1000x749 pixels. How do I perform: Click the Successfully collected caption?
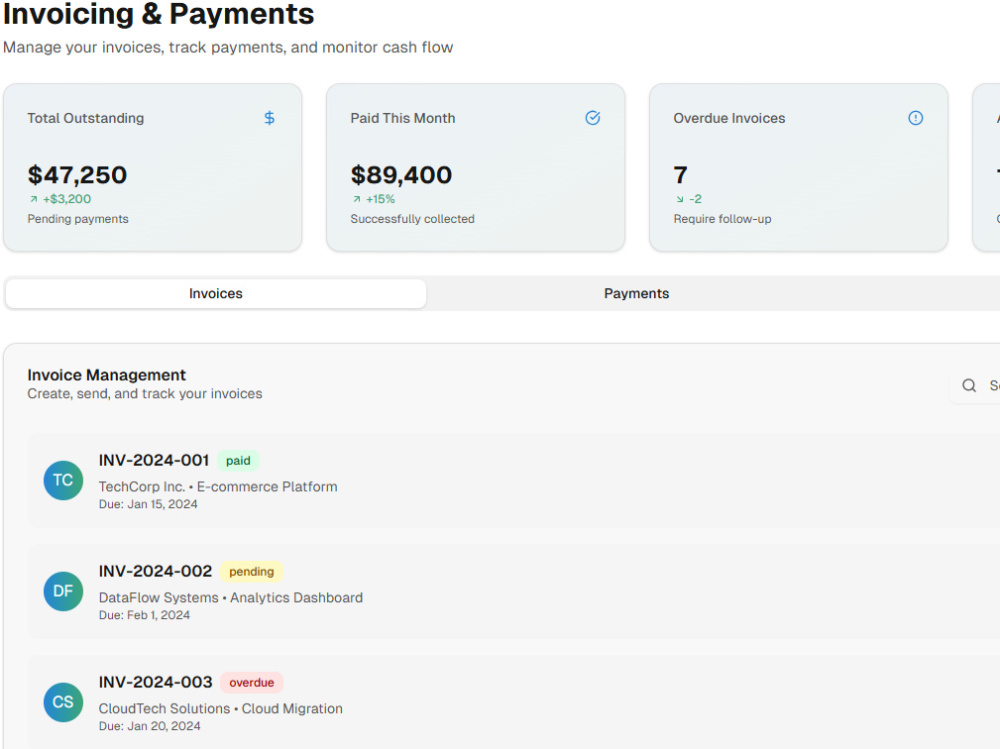click(x=412, y=219)
